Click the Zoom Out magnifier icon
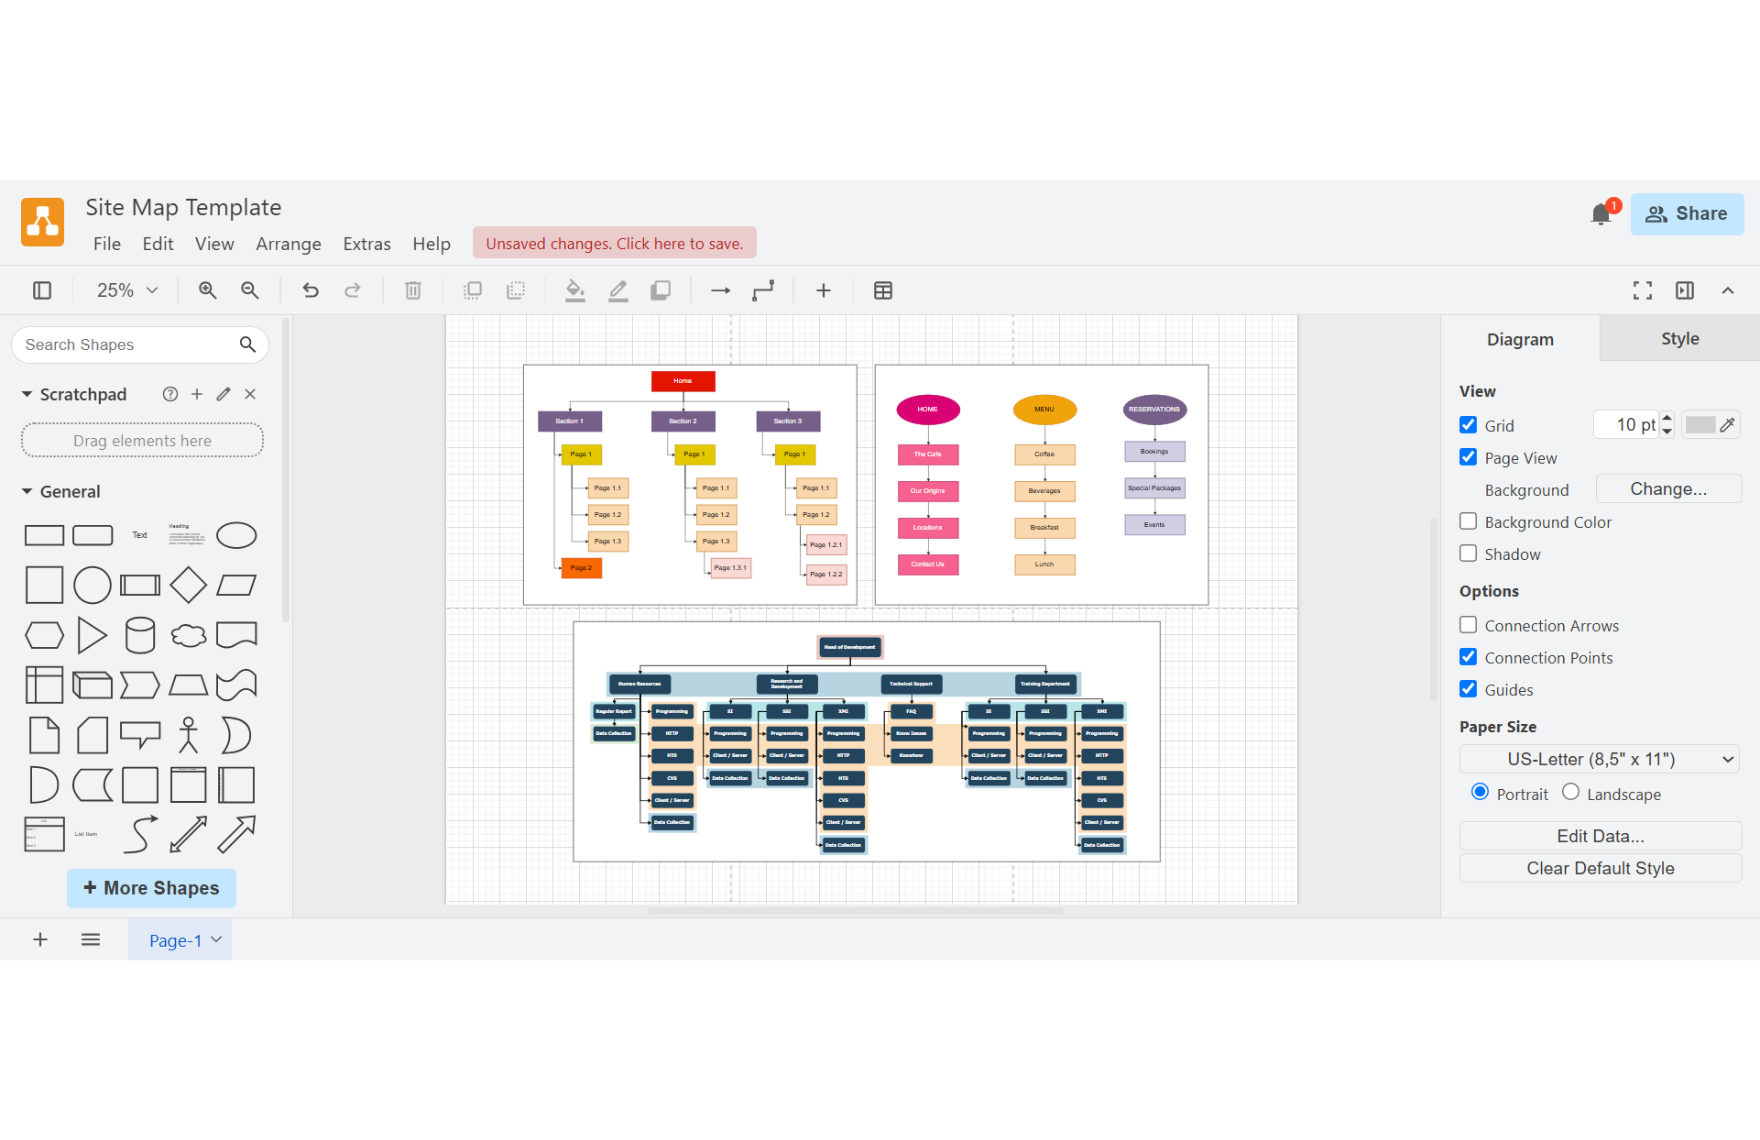Image resolution: width=1760 pixels, height=1140 pixels. [250, 290]
